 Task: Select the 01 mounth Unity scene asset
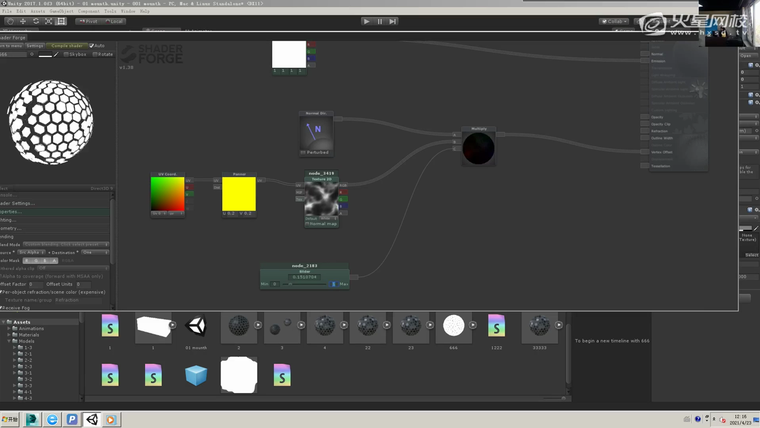[x=197, y=327]
